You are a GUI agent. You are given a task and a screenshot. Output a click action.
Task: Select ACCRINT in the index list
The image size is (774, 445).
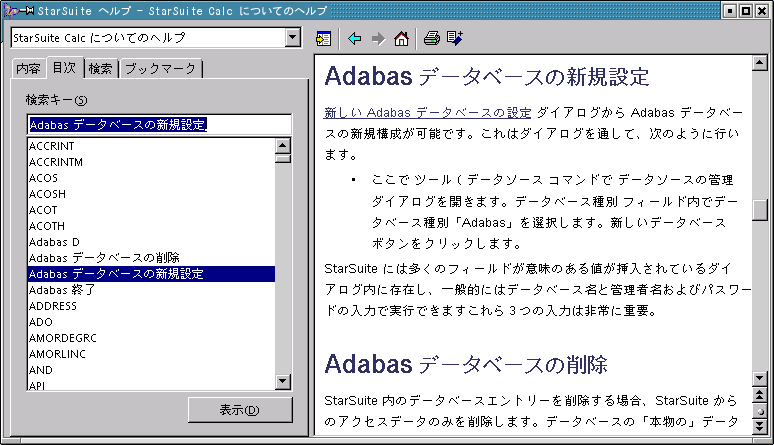151,146
